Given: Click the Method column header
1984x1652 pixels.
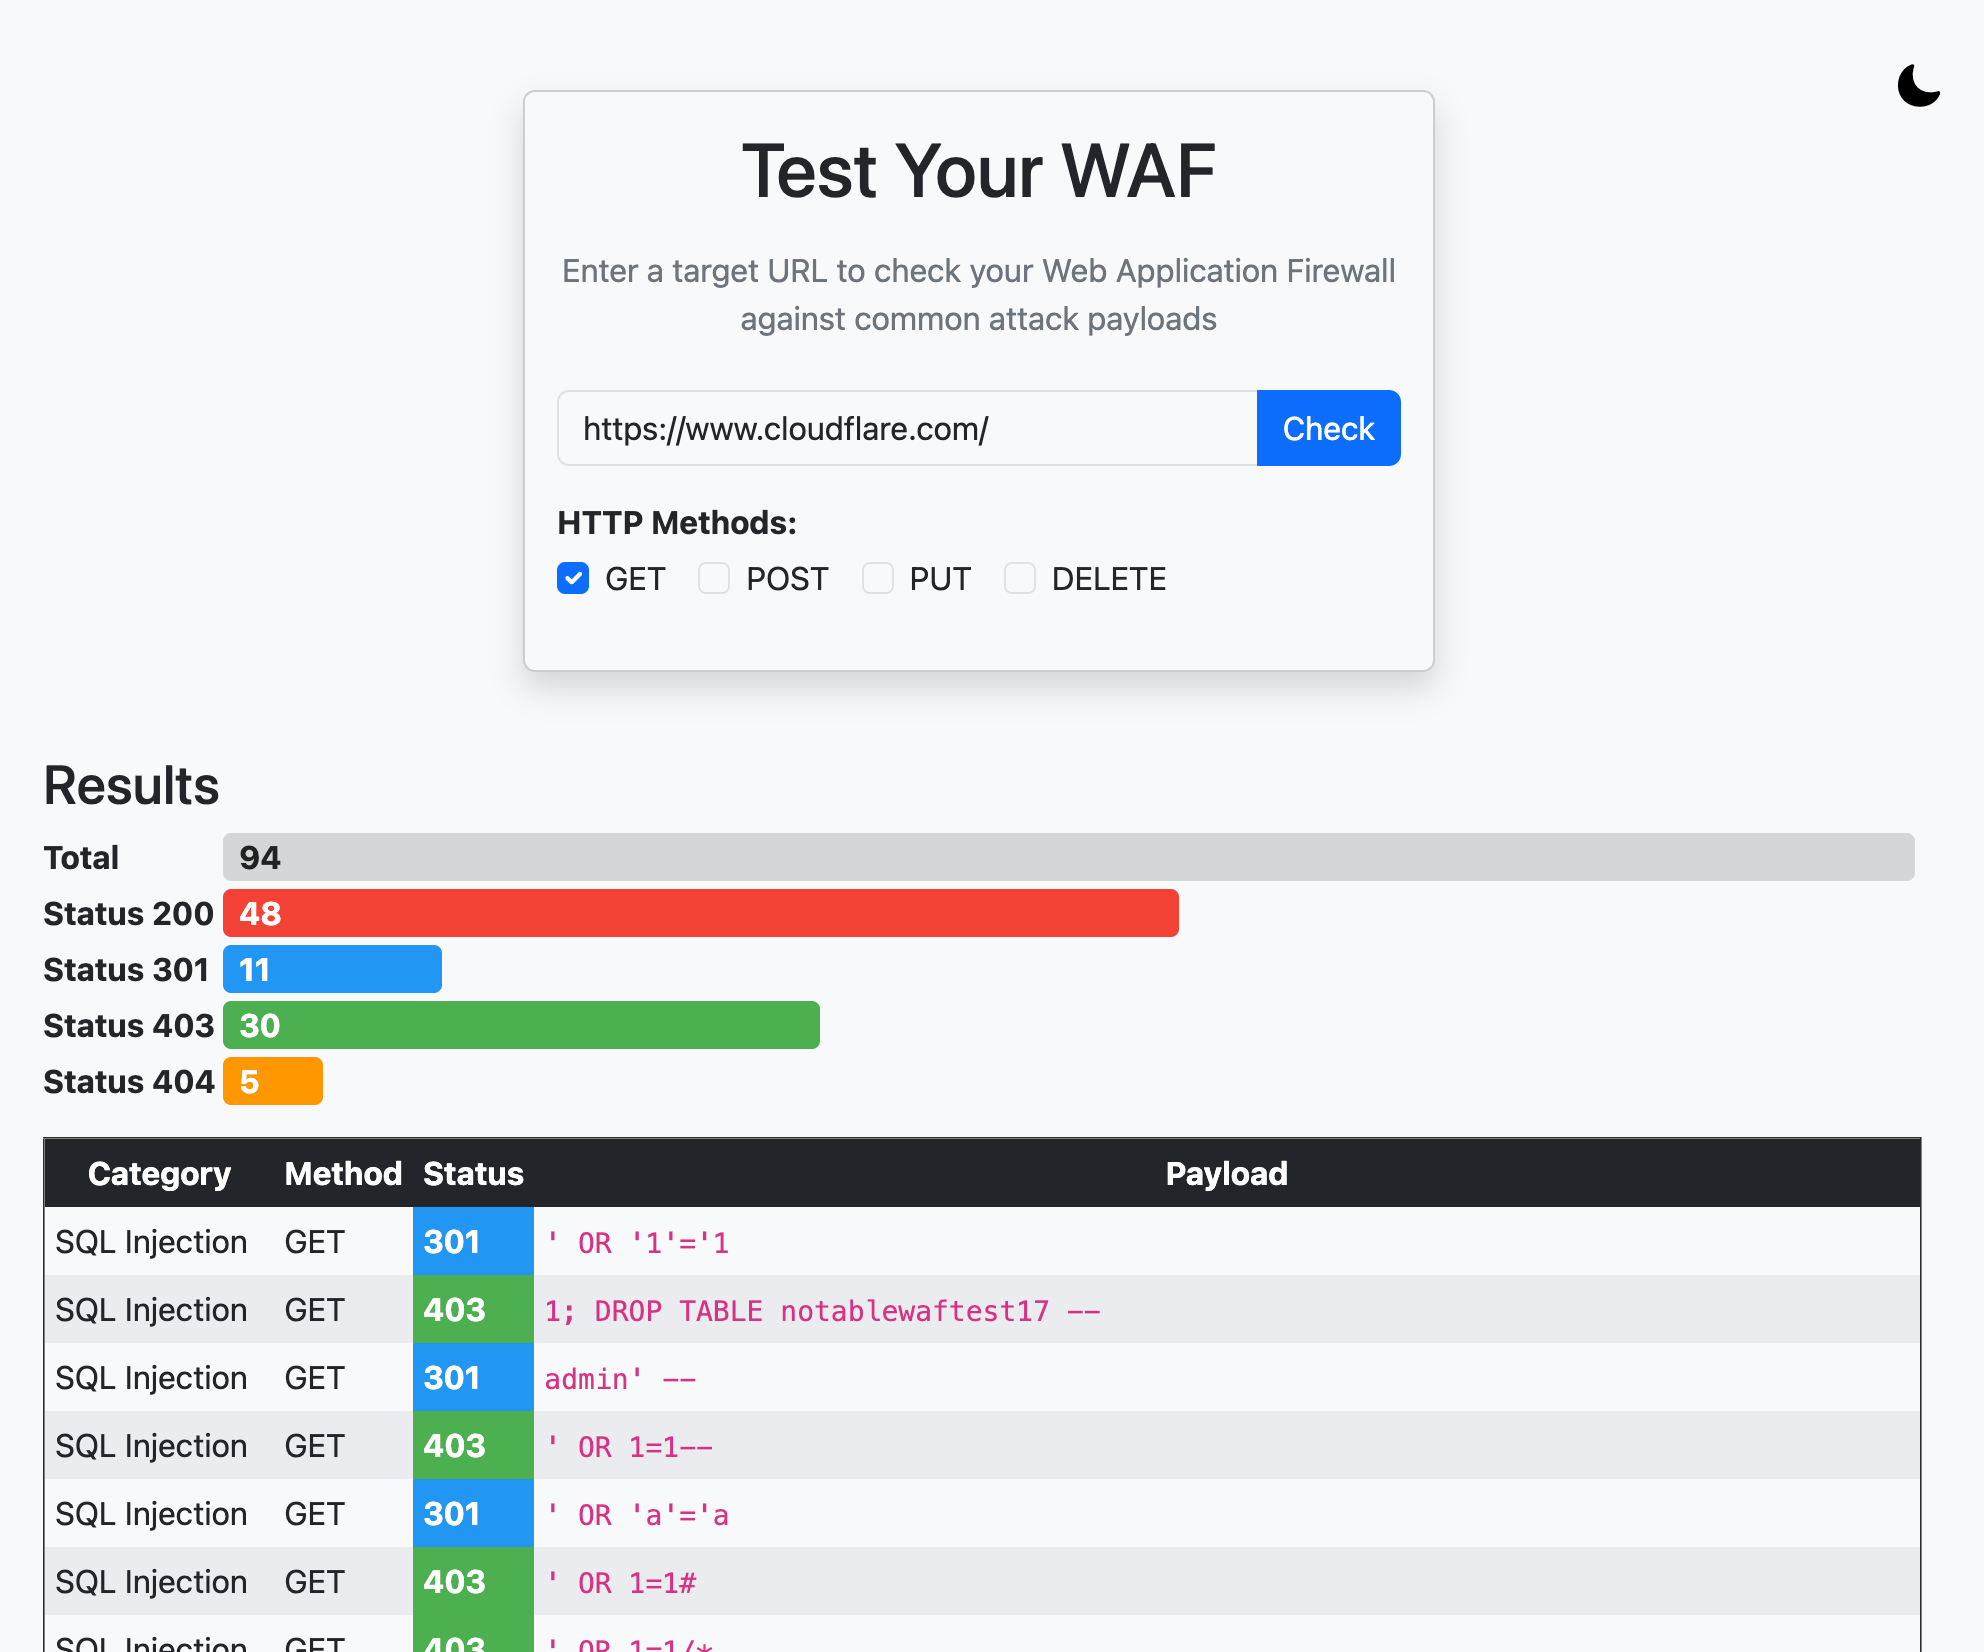Looking at the screenshot, I should point(343,1173).
